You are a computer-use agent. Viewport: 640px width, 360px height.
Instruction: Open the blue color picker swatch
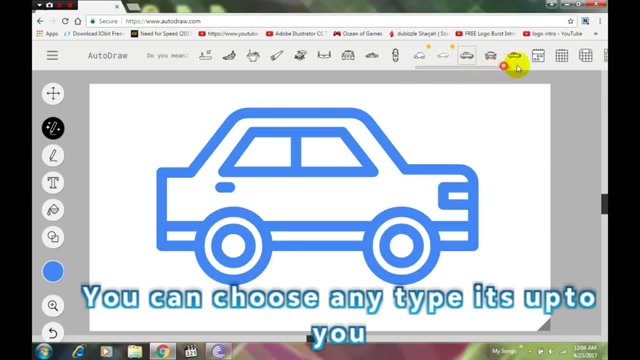[53, 271]
